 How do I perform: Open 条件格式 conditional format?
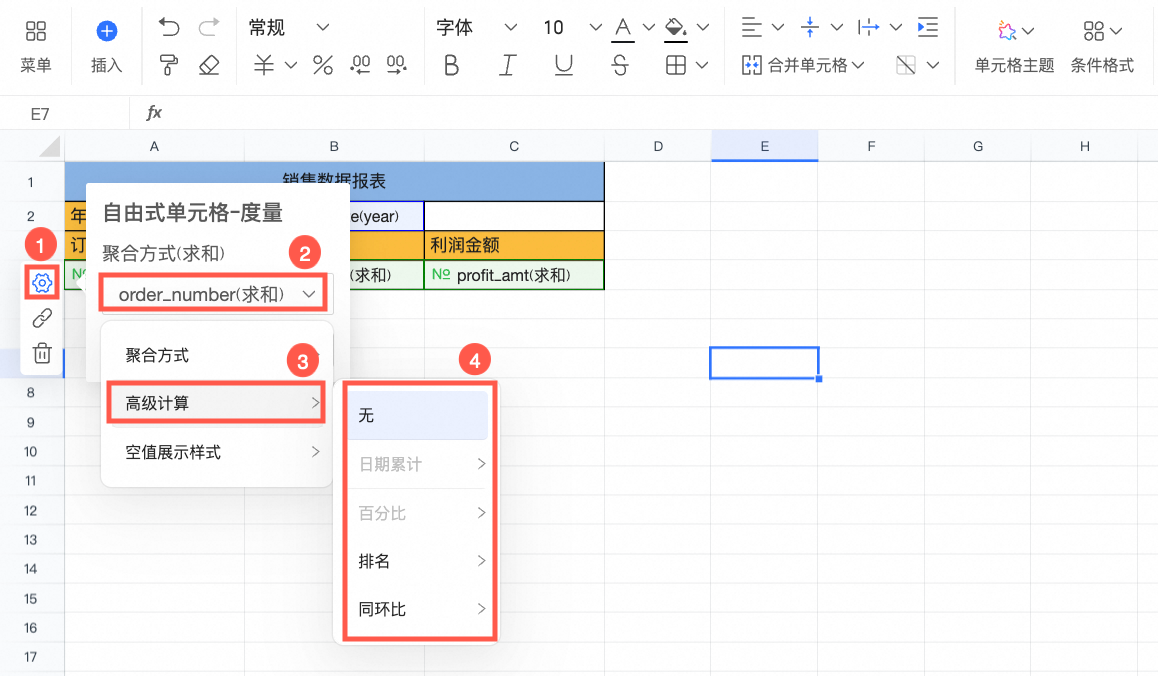pyautogui.click(x=1102, y=48)
